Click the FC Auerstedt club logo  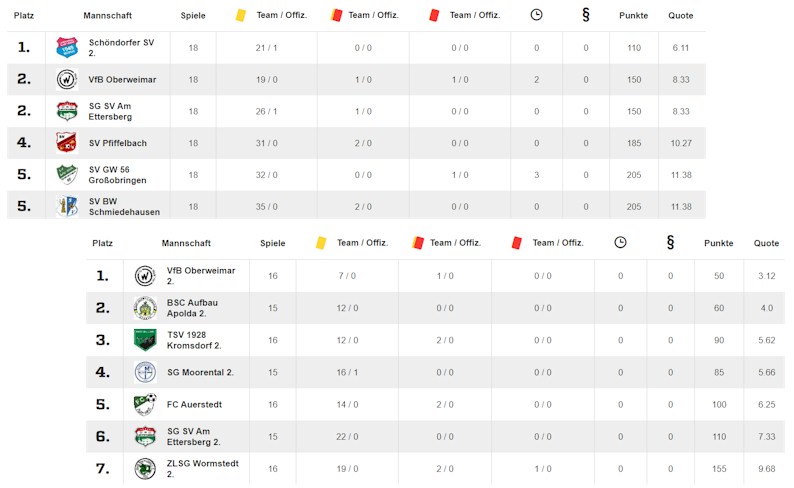(x=145, y=404)
